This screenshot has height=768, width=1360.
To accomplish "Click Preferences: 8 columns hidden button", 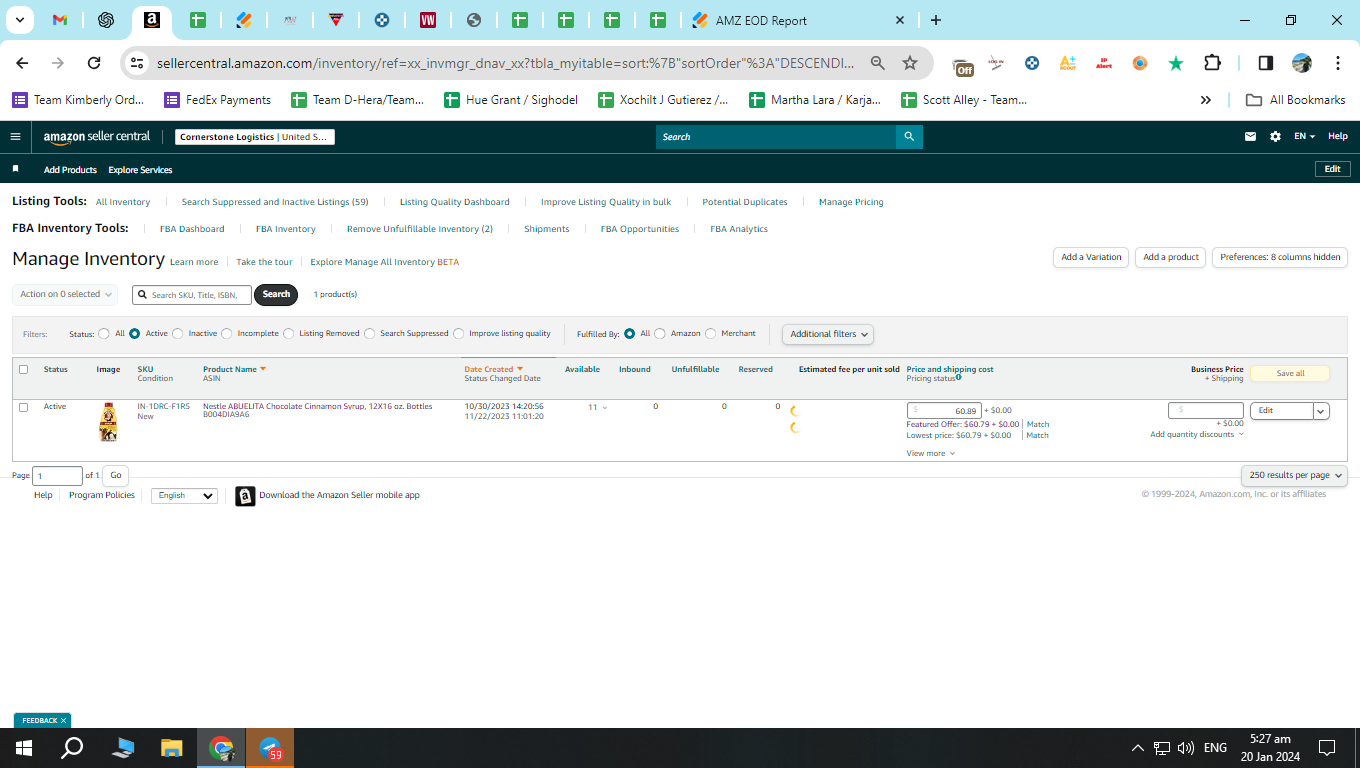I will [1280, 257].
